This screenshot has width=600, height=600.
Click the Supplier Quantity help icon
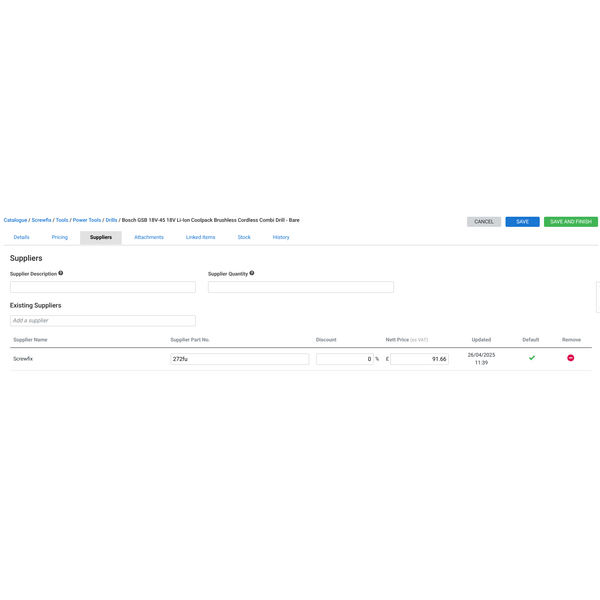(x=252, y=273)
